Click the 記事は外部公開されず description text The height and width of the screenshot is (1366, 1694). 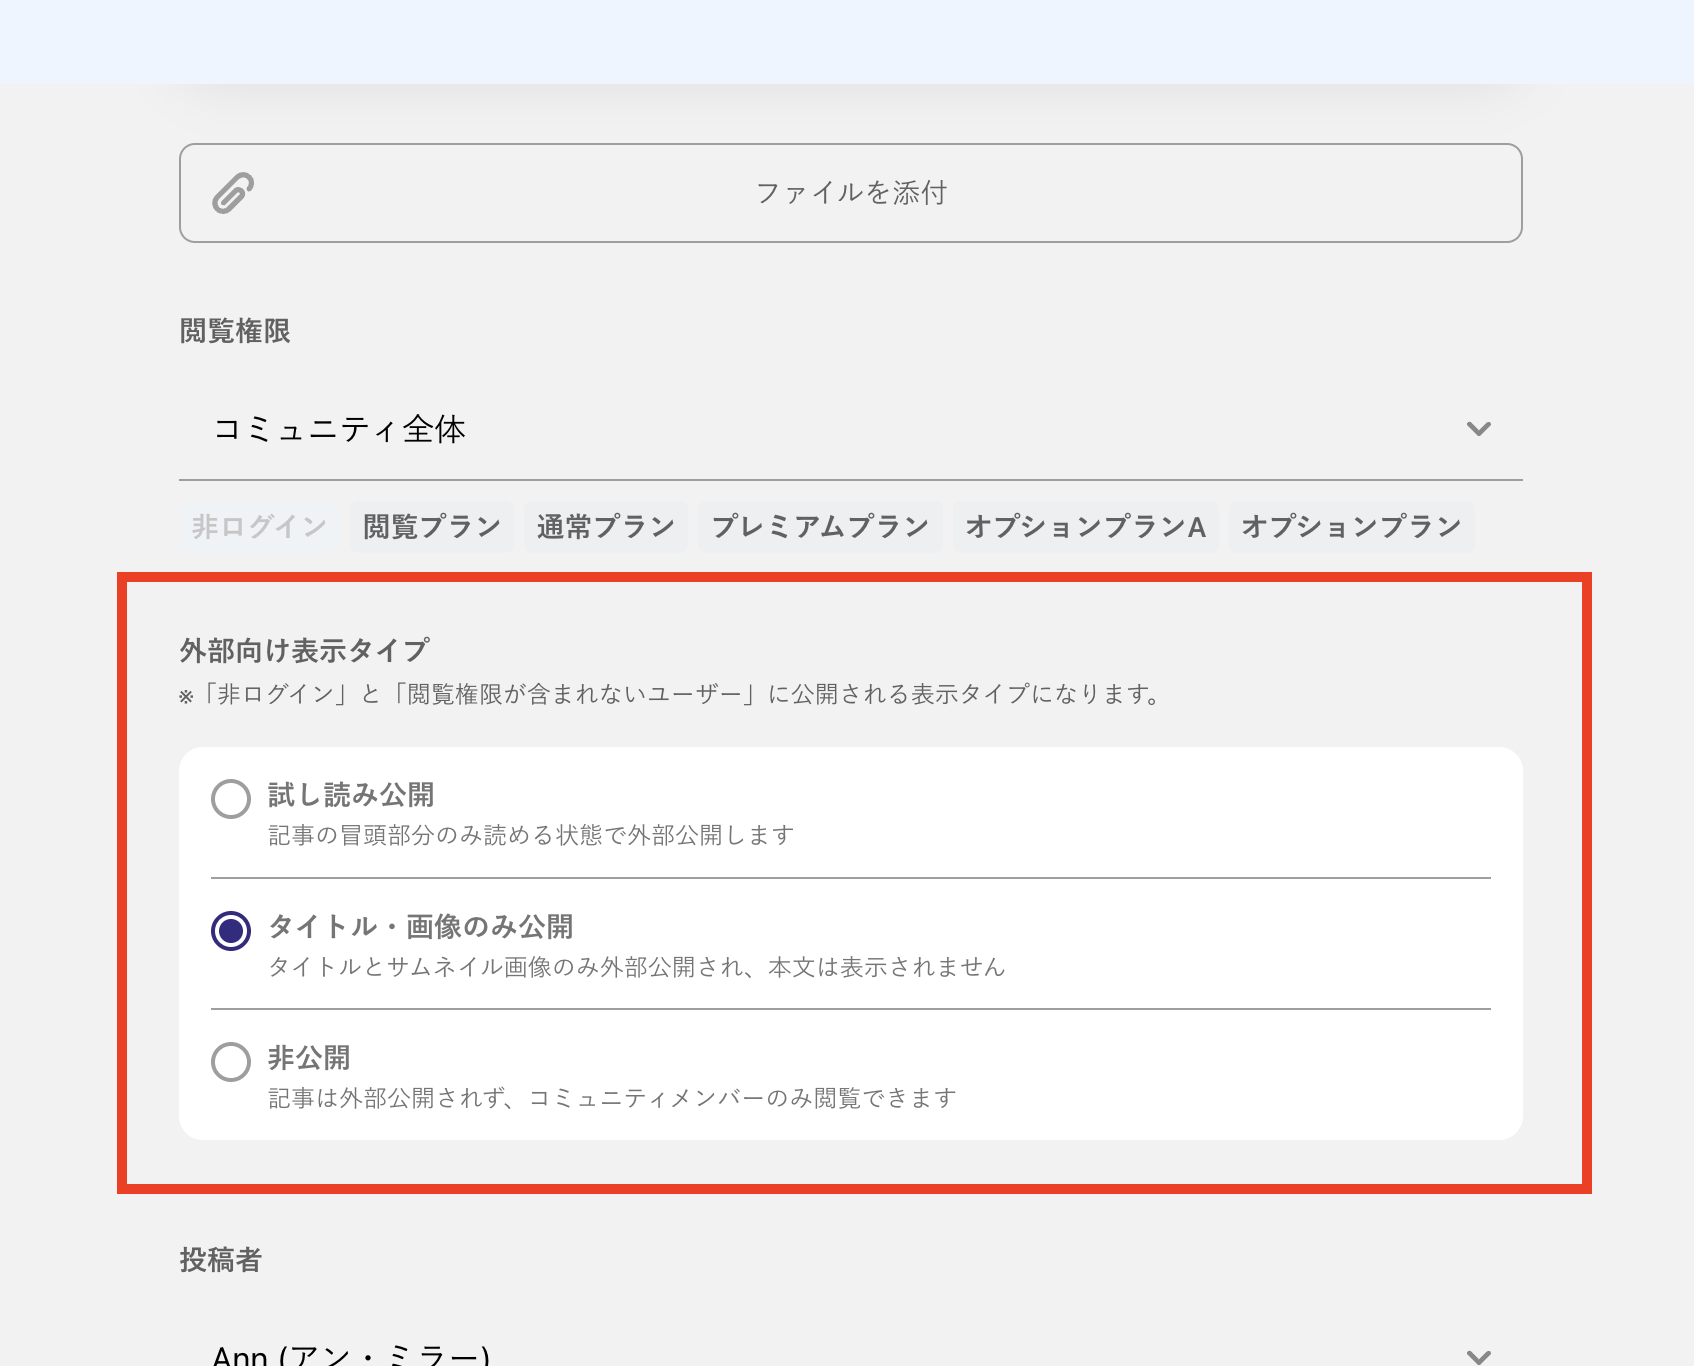612,1099
